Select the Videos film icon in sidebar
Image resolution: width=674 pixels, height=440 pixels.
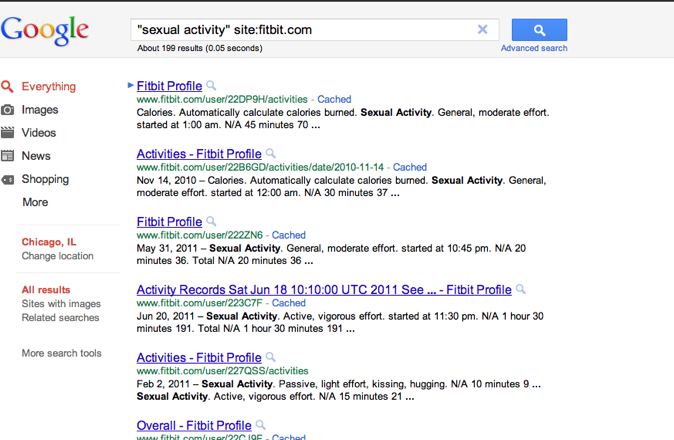(x=8, y=133)
